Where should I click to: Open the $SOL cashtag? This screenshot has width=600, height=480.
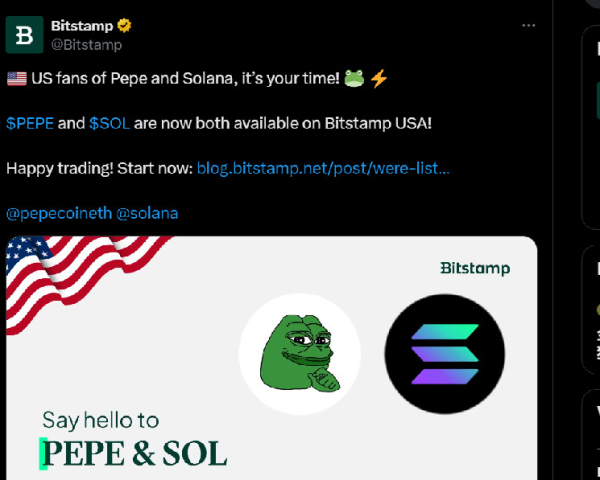pos(108,123)
